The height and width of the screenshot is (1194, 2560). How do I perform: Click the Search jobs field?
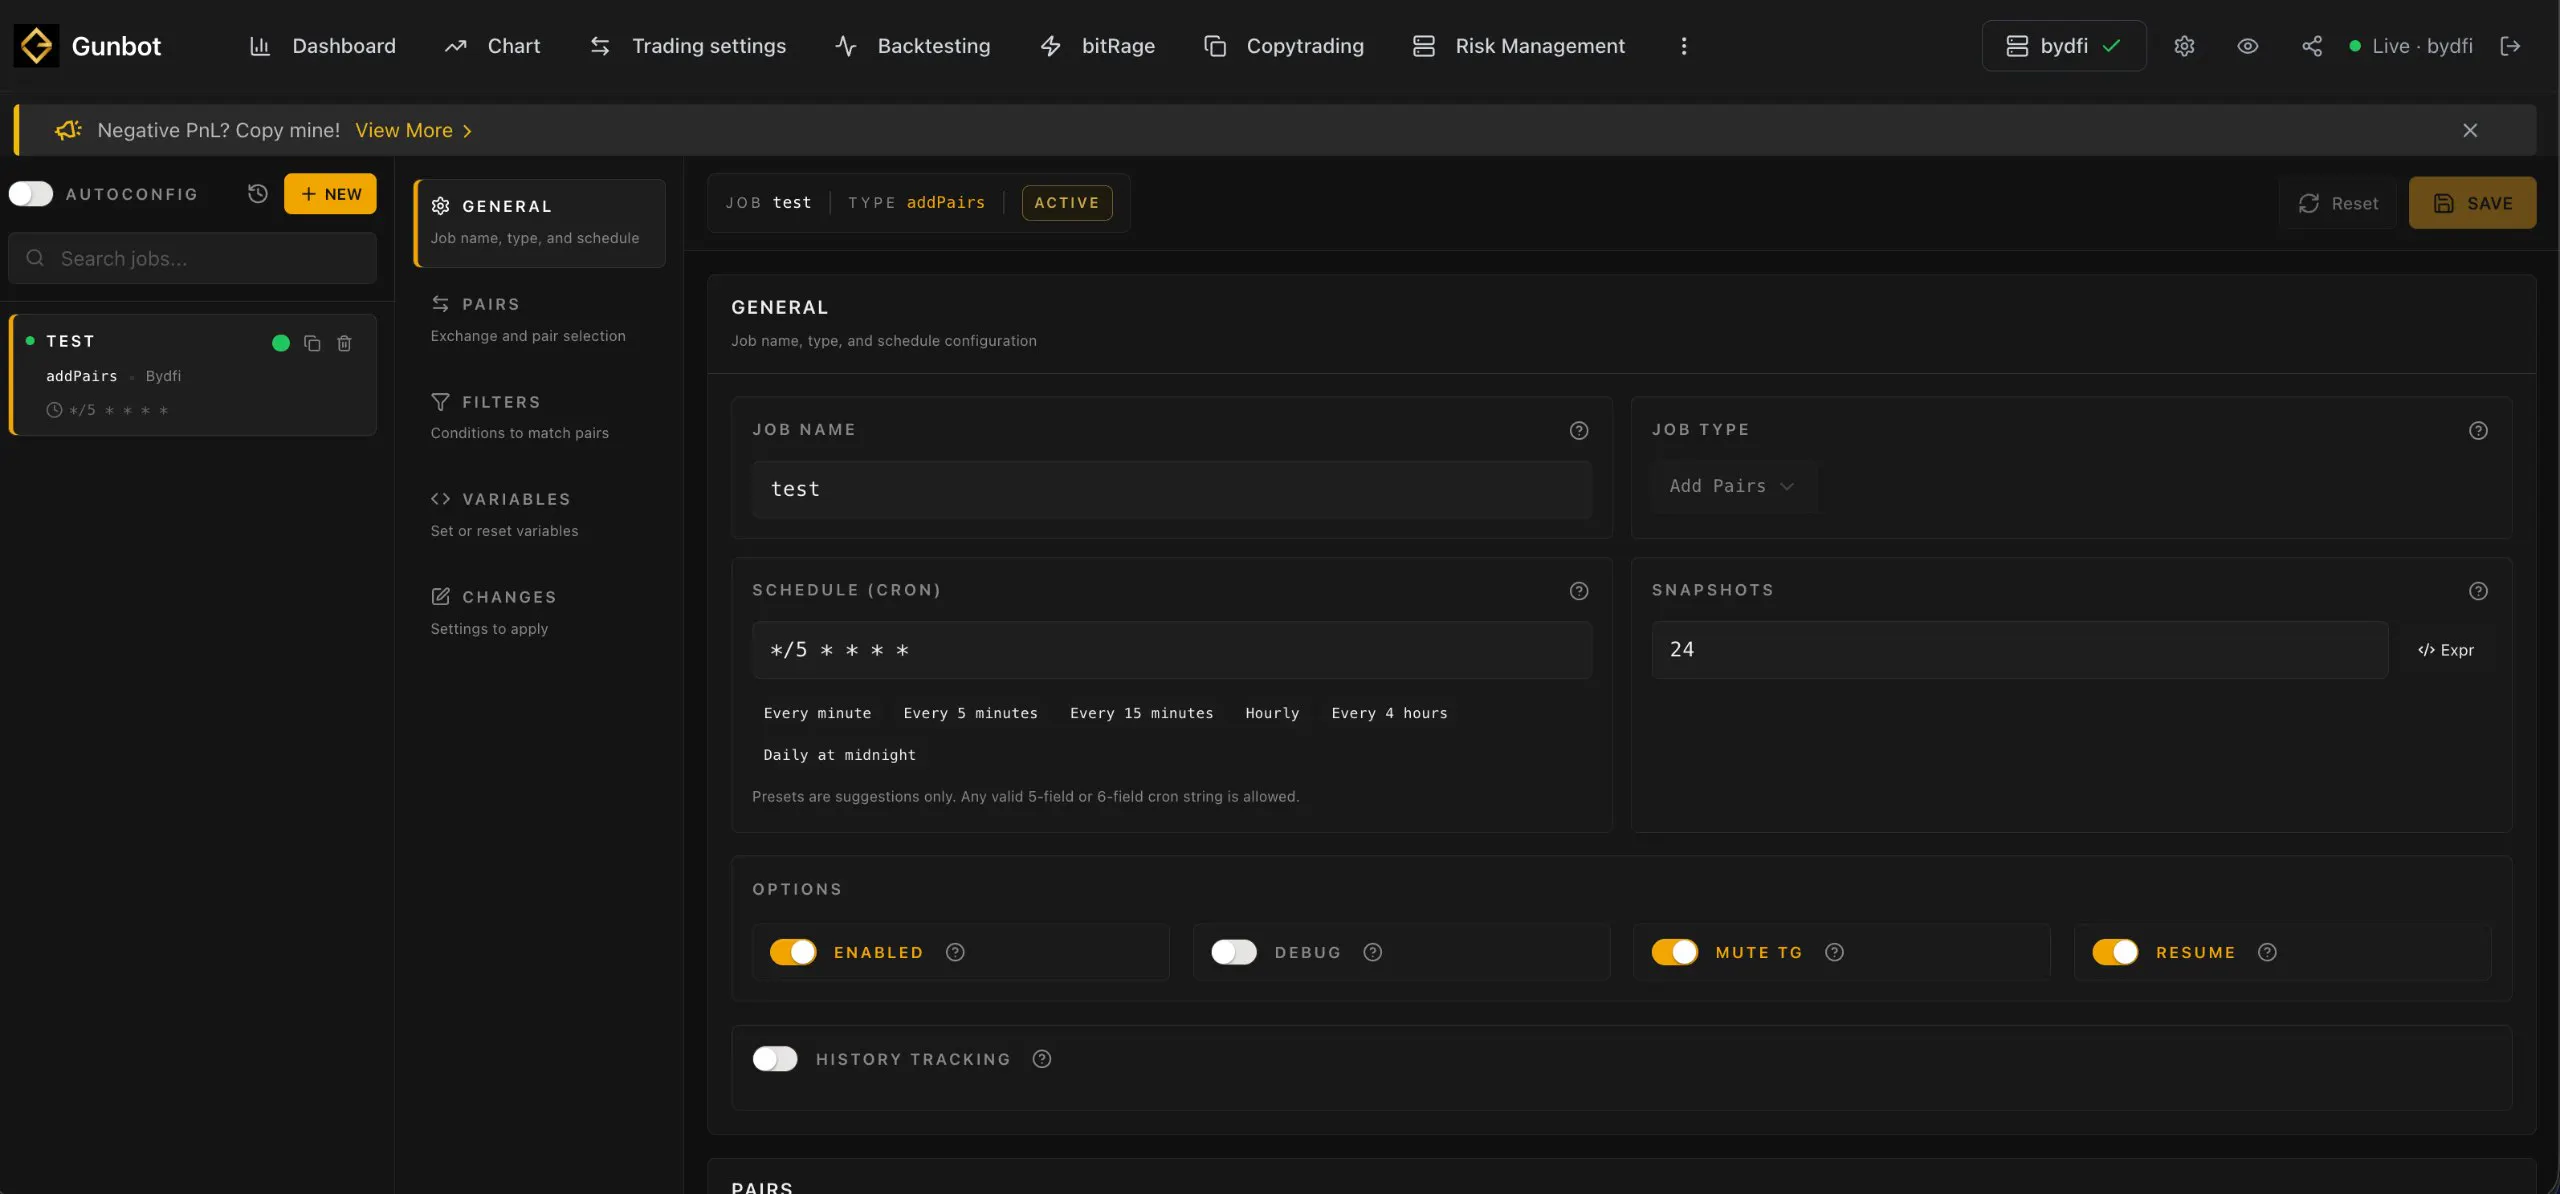[x=193, y=258]
